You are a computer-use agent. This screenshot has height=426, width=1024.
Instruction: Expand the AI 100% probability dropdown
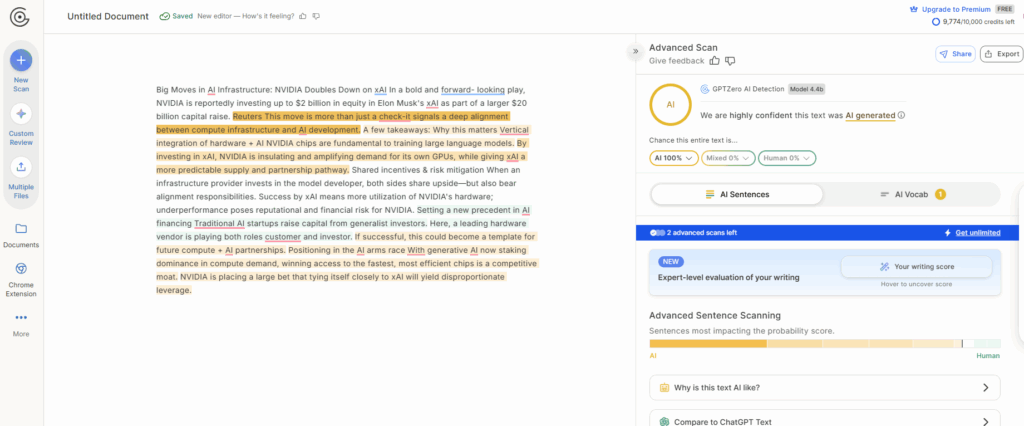tap(672, 158)
